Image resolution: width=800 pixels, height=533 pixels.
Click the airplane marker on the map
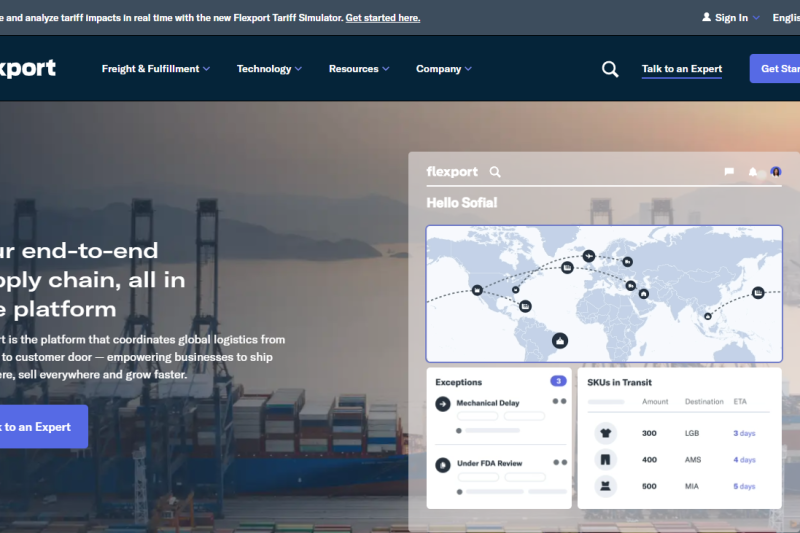tap(589, 256)
